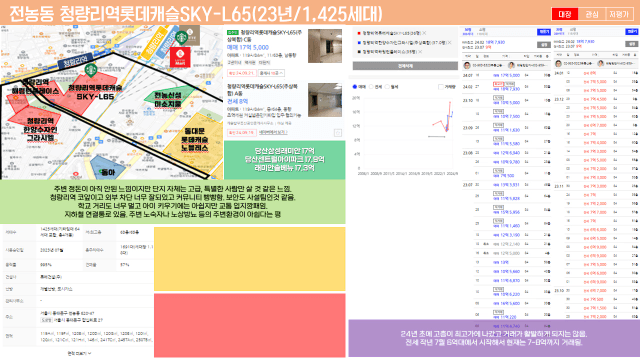
Task: Remove the second blue legend complex
Action: 449,42
